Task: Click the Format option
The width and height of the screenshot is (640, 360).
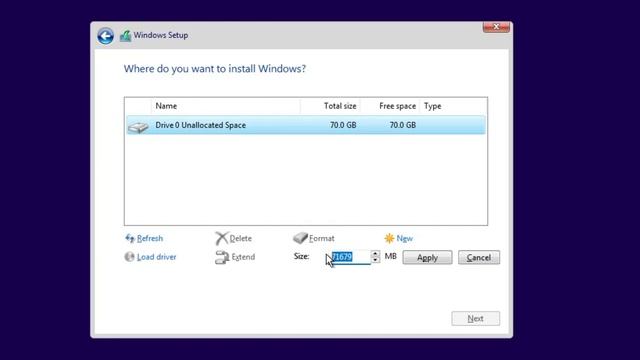Action: (x=322, y=238)
